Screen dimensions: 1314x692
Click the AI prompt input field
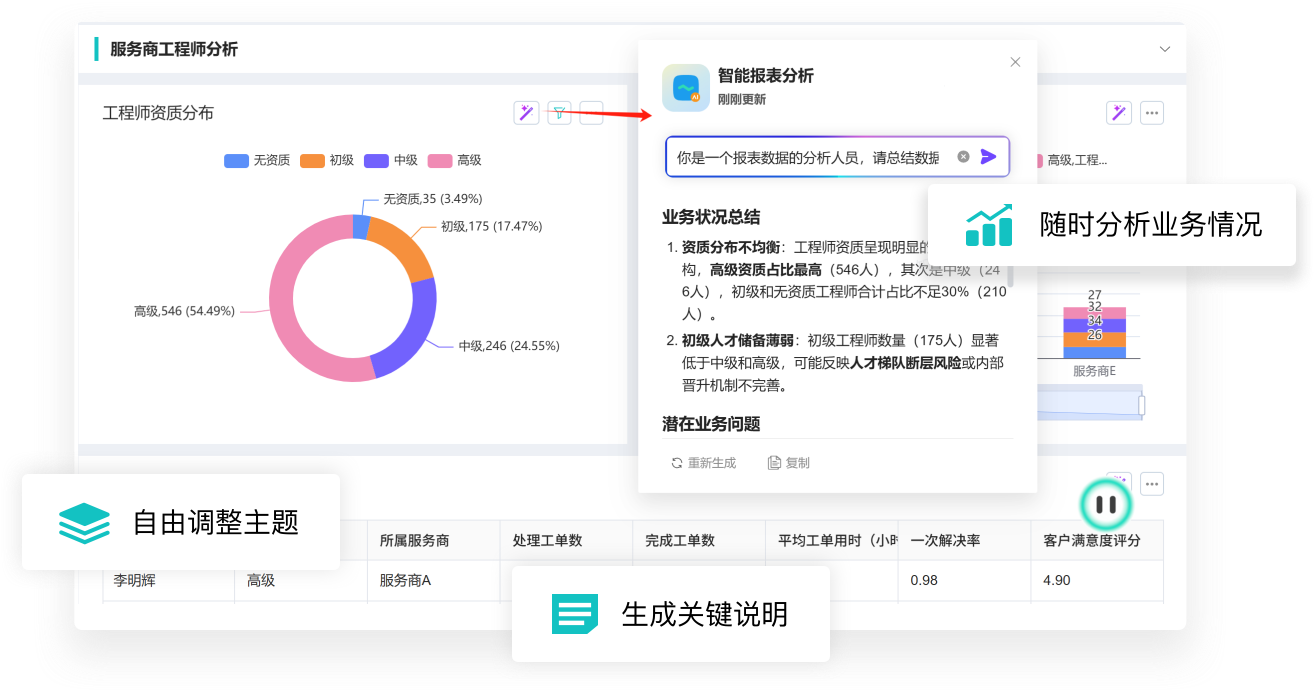click(x=808, y=157)
